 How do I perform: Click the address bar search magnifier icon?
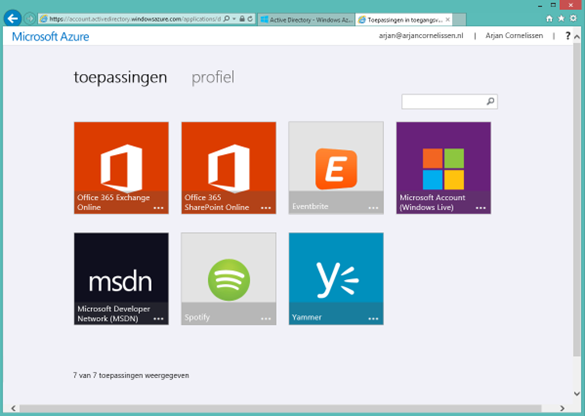point(226,19)
